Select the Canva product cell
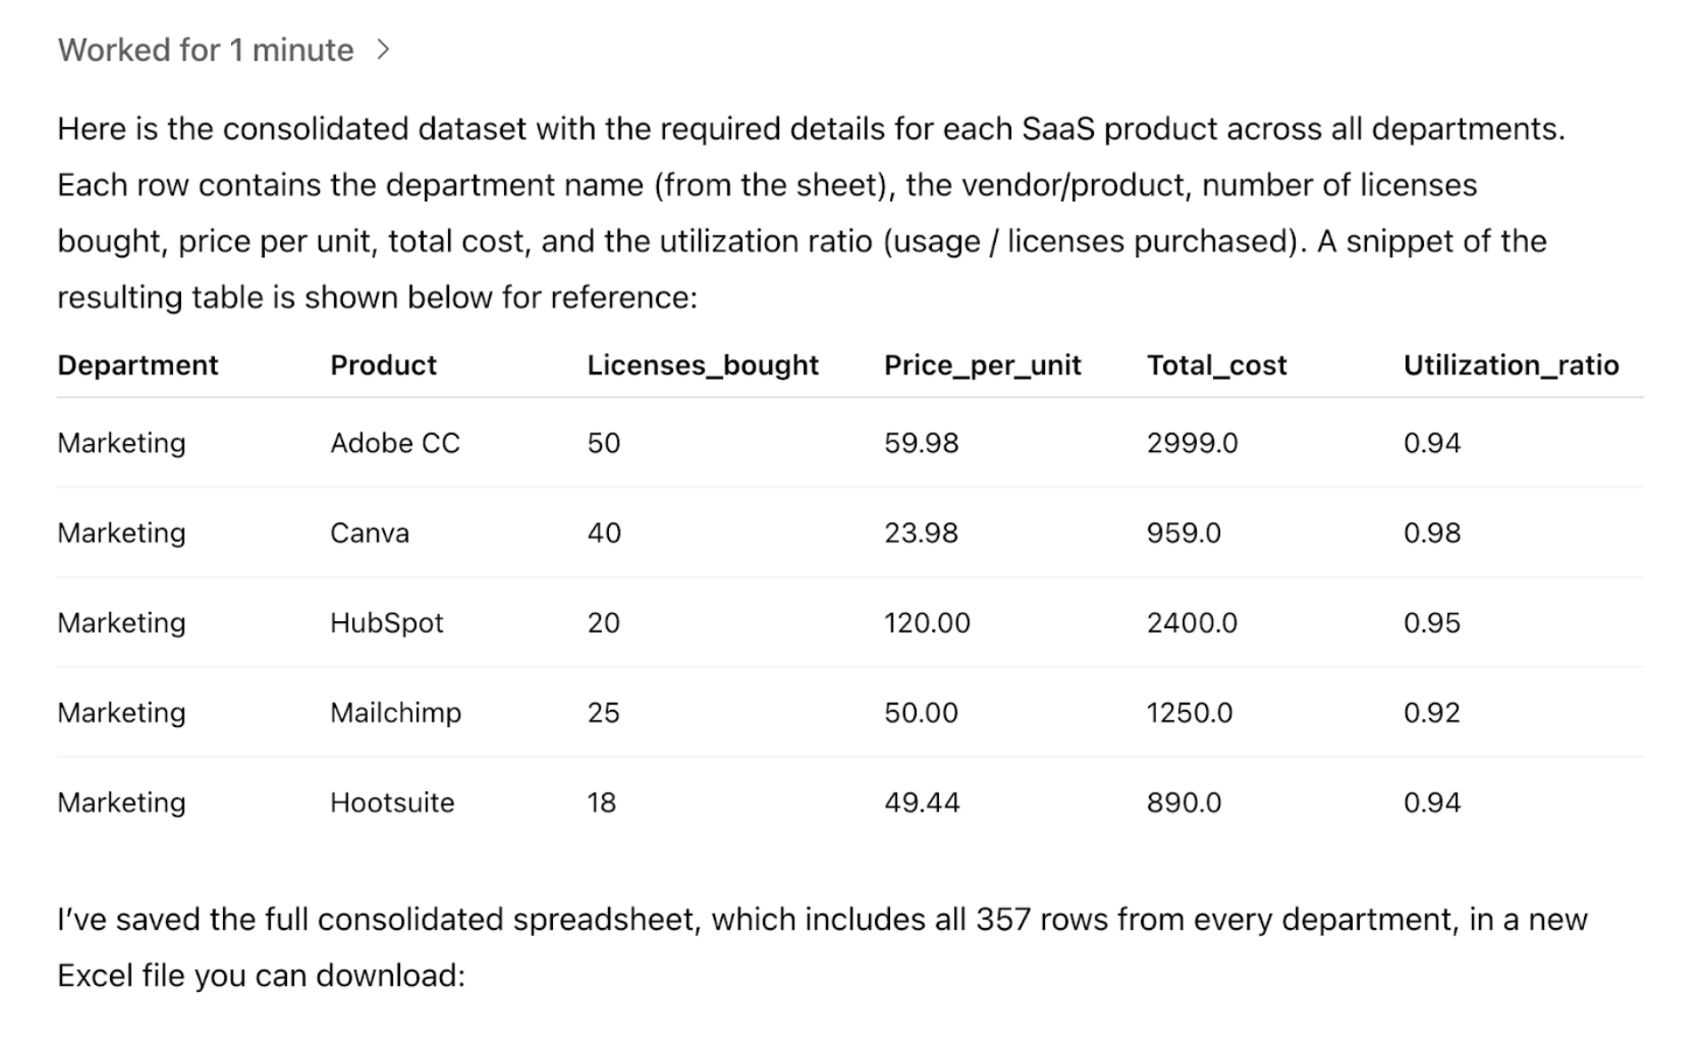Viewport: 1682px width, 1052px height. point(369,533)
